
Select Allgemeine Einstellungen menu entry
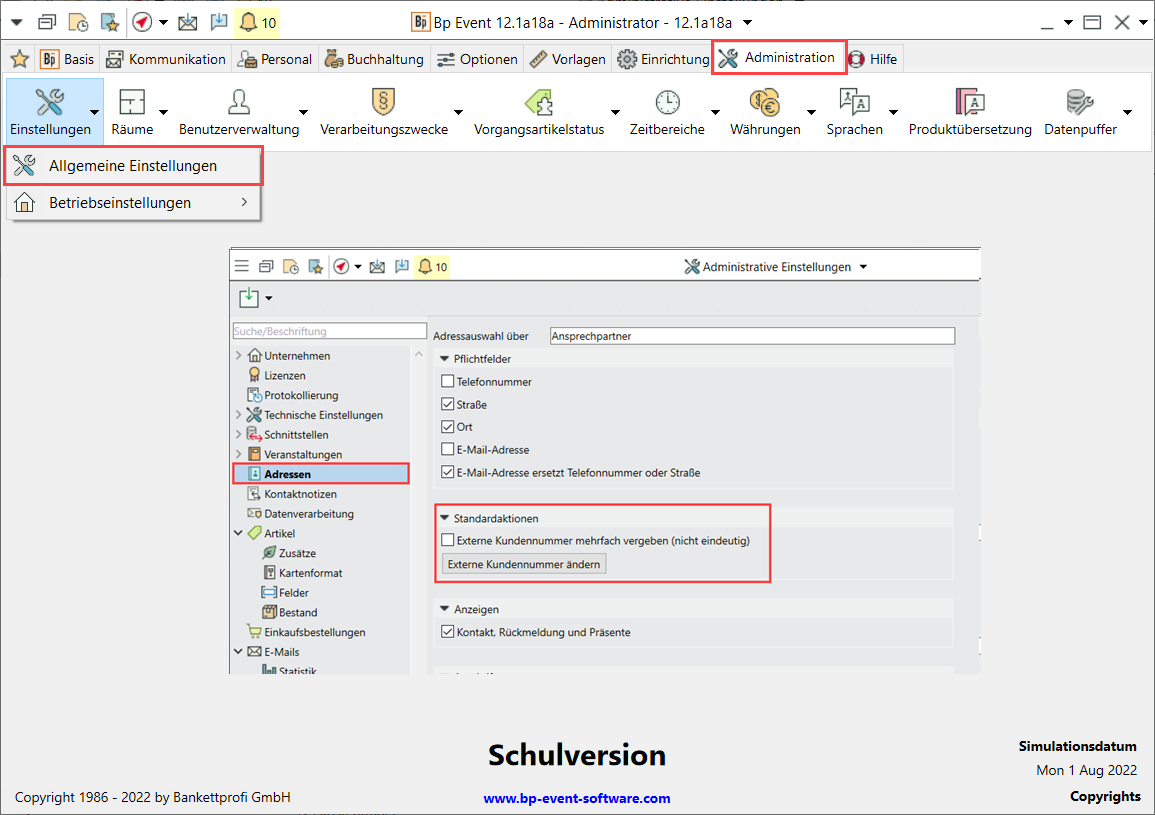point(133,166)
